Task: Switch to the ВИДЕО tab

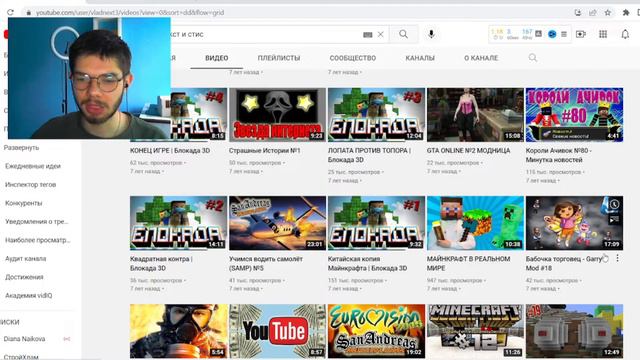Action: (217, 58)
